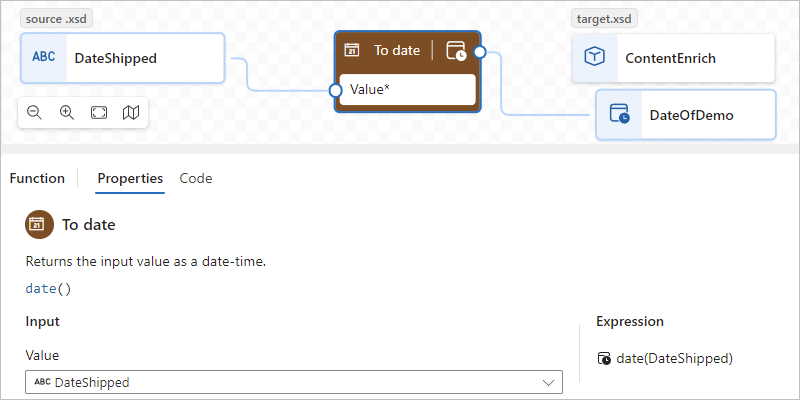Click the zoom out magnifier icon
Image resolution: width=800 pixels, height=400 pixels.
tap(34, 112)
